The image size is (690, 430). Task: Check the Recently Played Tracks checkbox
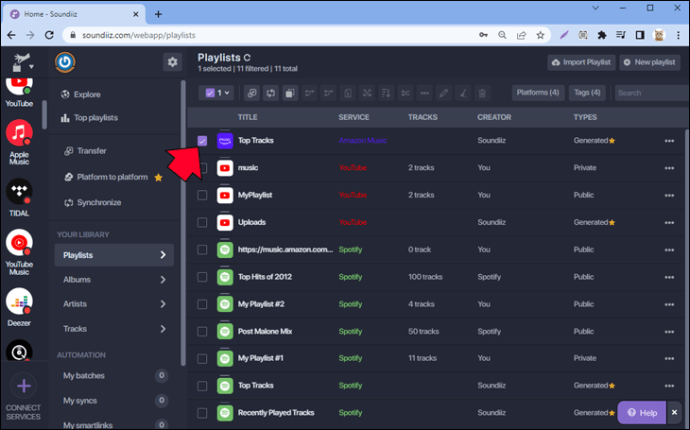point(202,413)
